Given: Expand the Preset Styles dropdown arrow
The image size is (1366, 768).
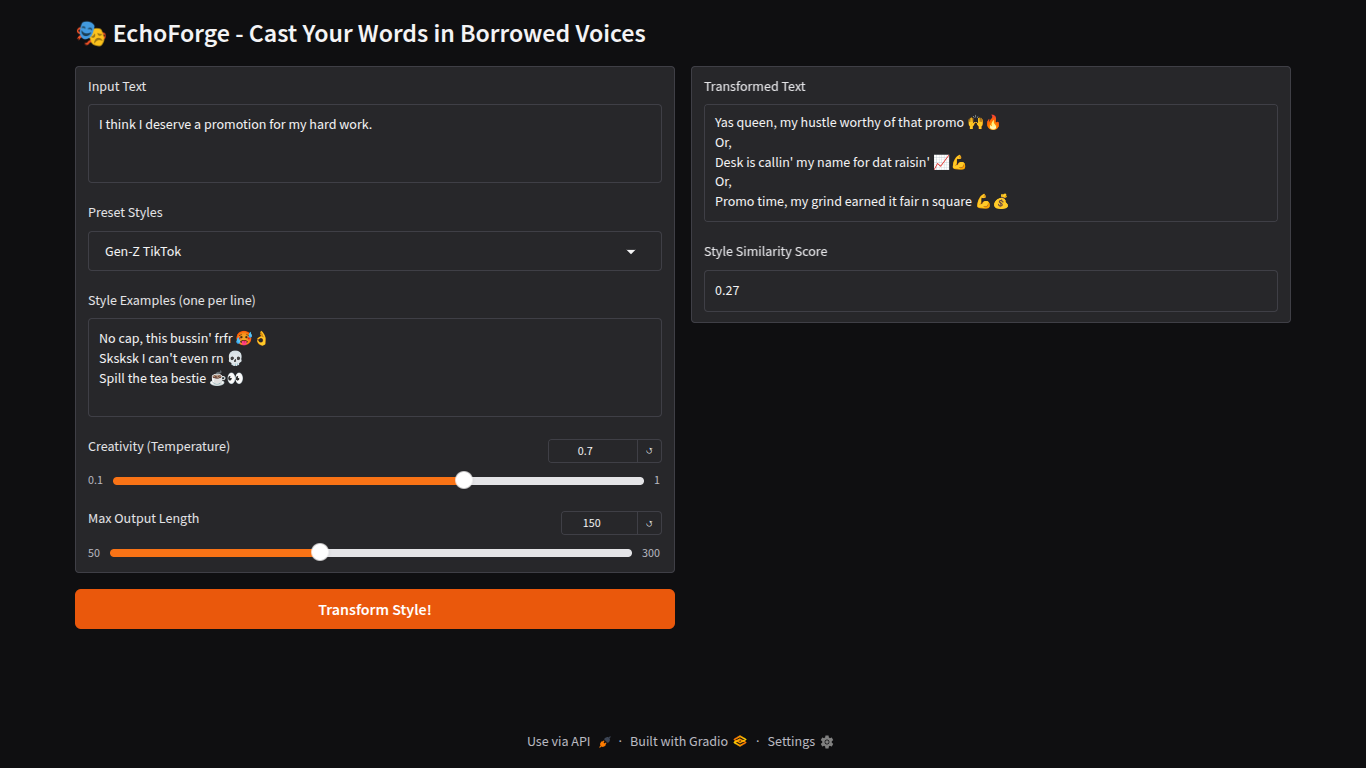Looking at the screenshot, I should [631, 252].
